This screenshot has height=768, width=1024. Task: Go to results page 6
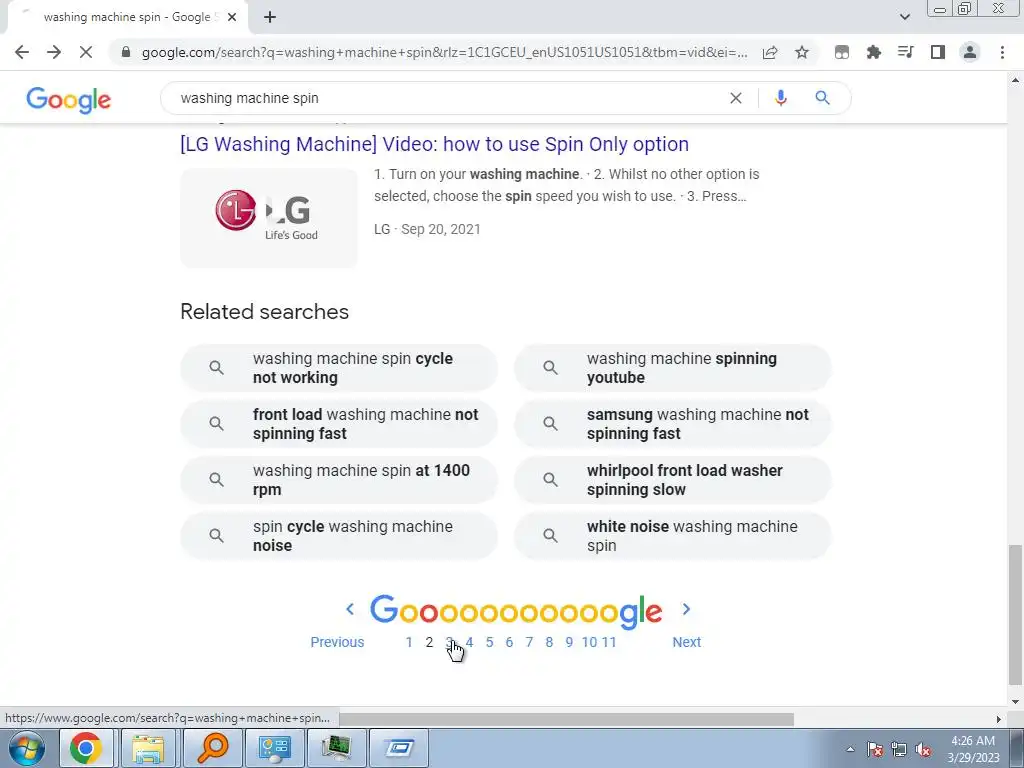[x=509, y=642]
